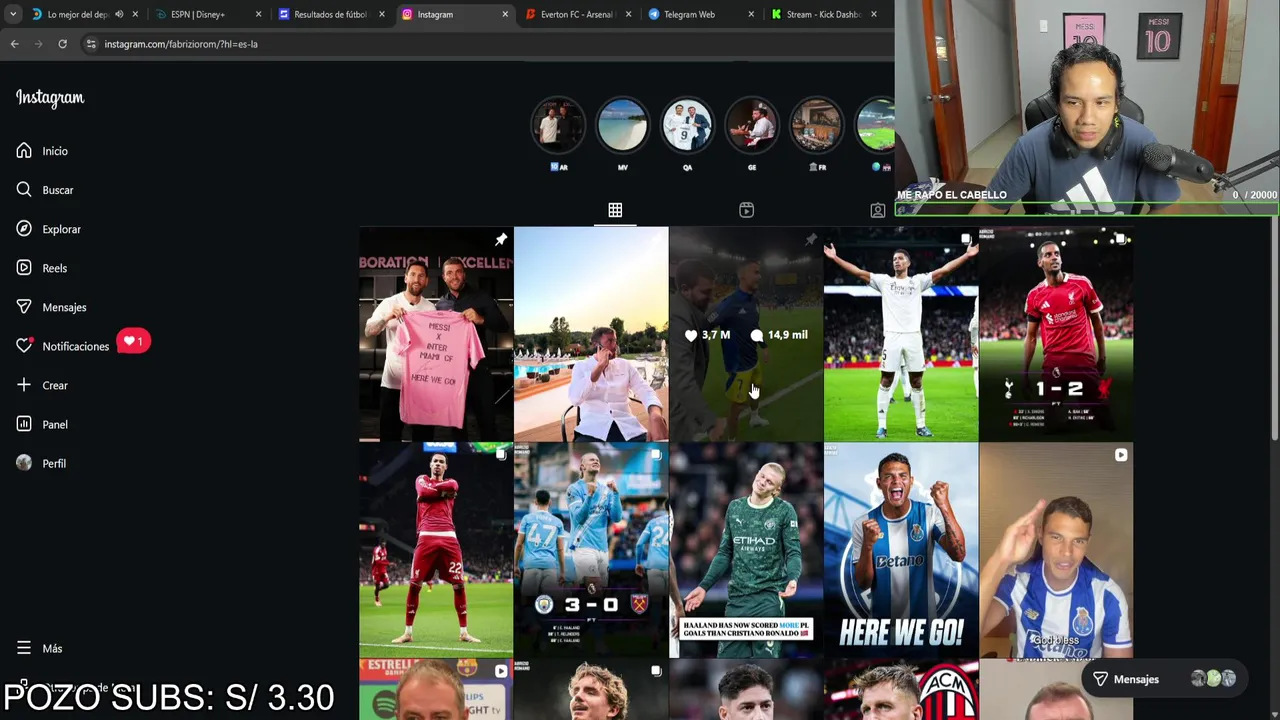The image size is (1280, 720).
Task: Close the ESPN Disney+ tab
Action: click(x=258, y=14)
